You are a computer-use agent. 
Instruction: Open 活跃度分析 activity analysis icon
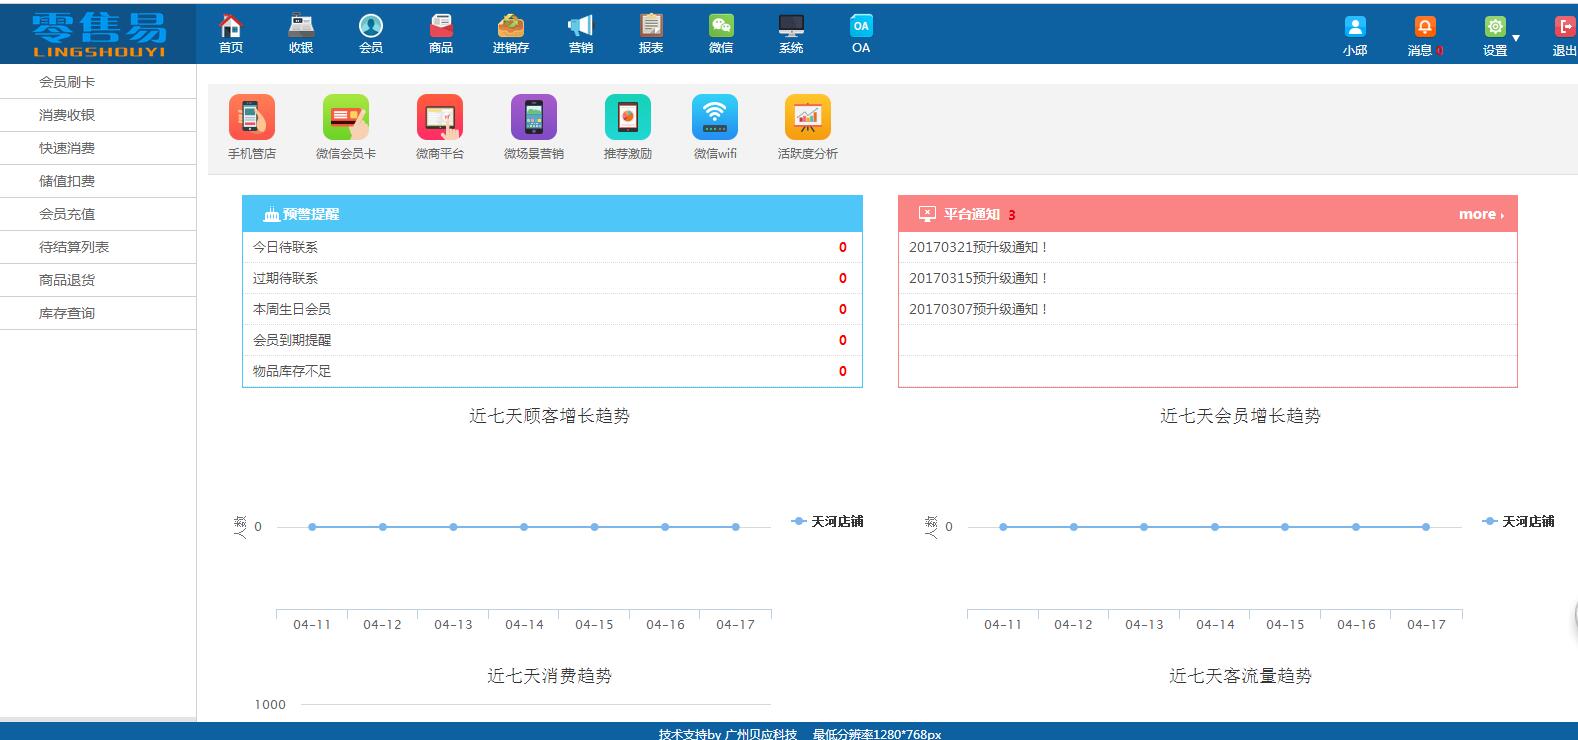808,117
